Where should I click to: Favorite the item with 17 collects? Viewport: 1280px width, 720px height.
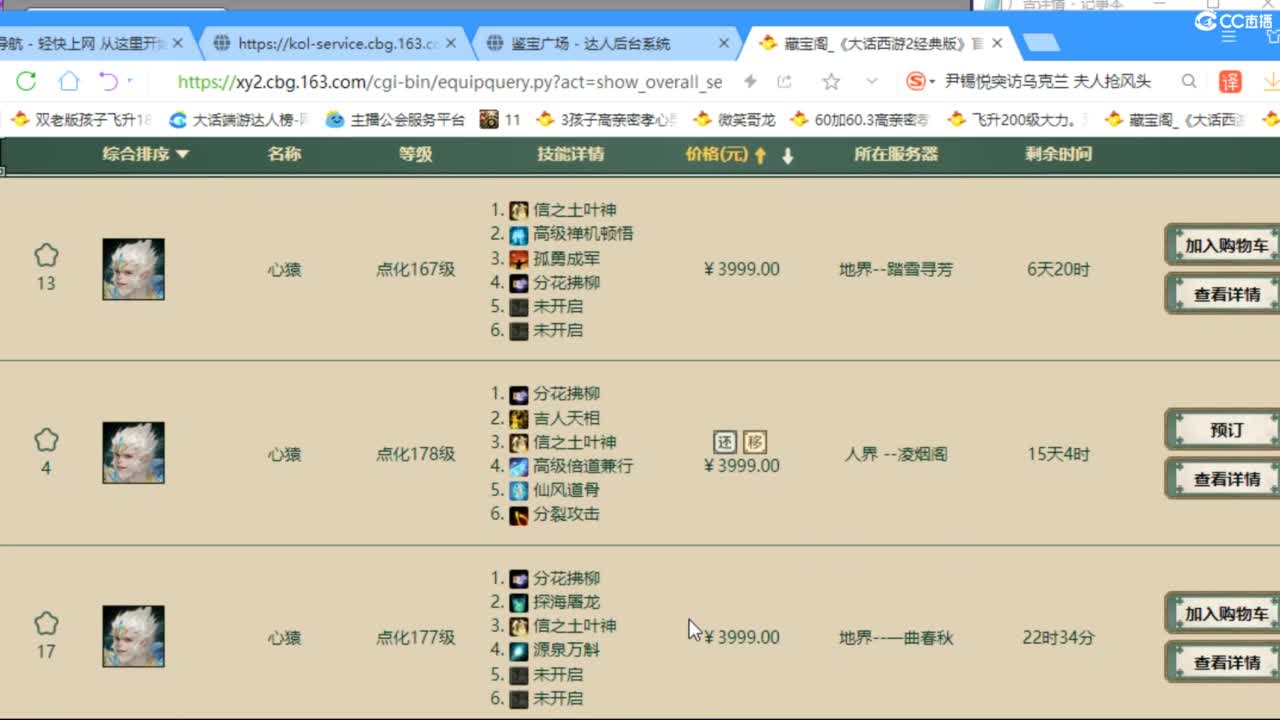click(46, 624)
